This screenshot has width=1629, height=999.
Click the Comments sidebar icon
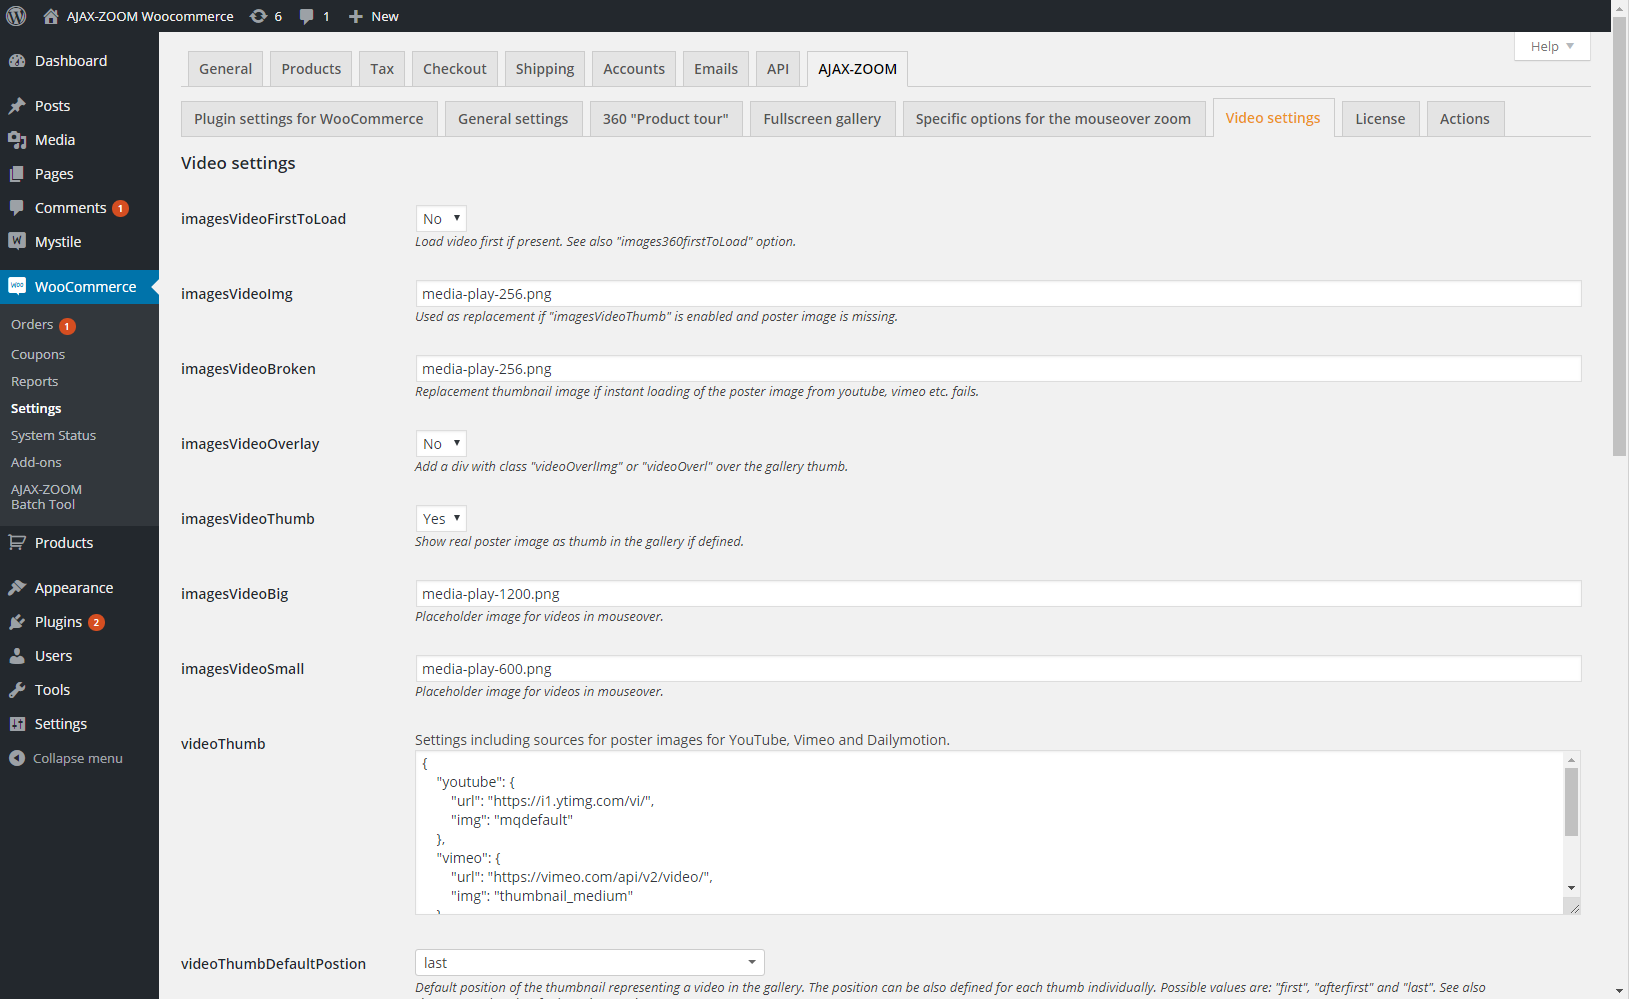[x=17, y=208]
